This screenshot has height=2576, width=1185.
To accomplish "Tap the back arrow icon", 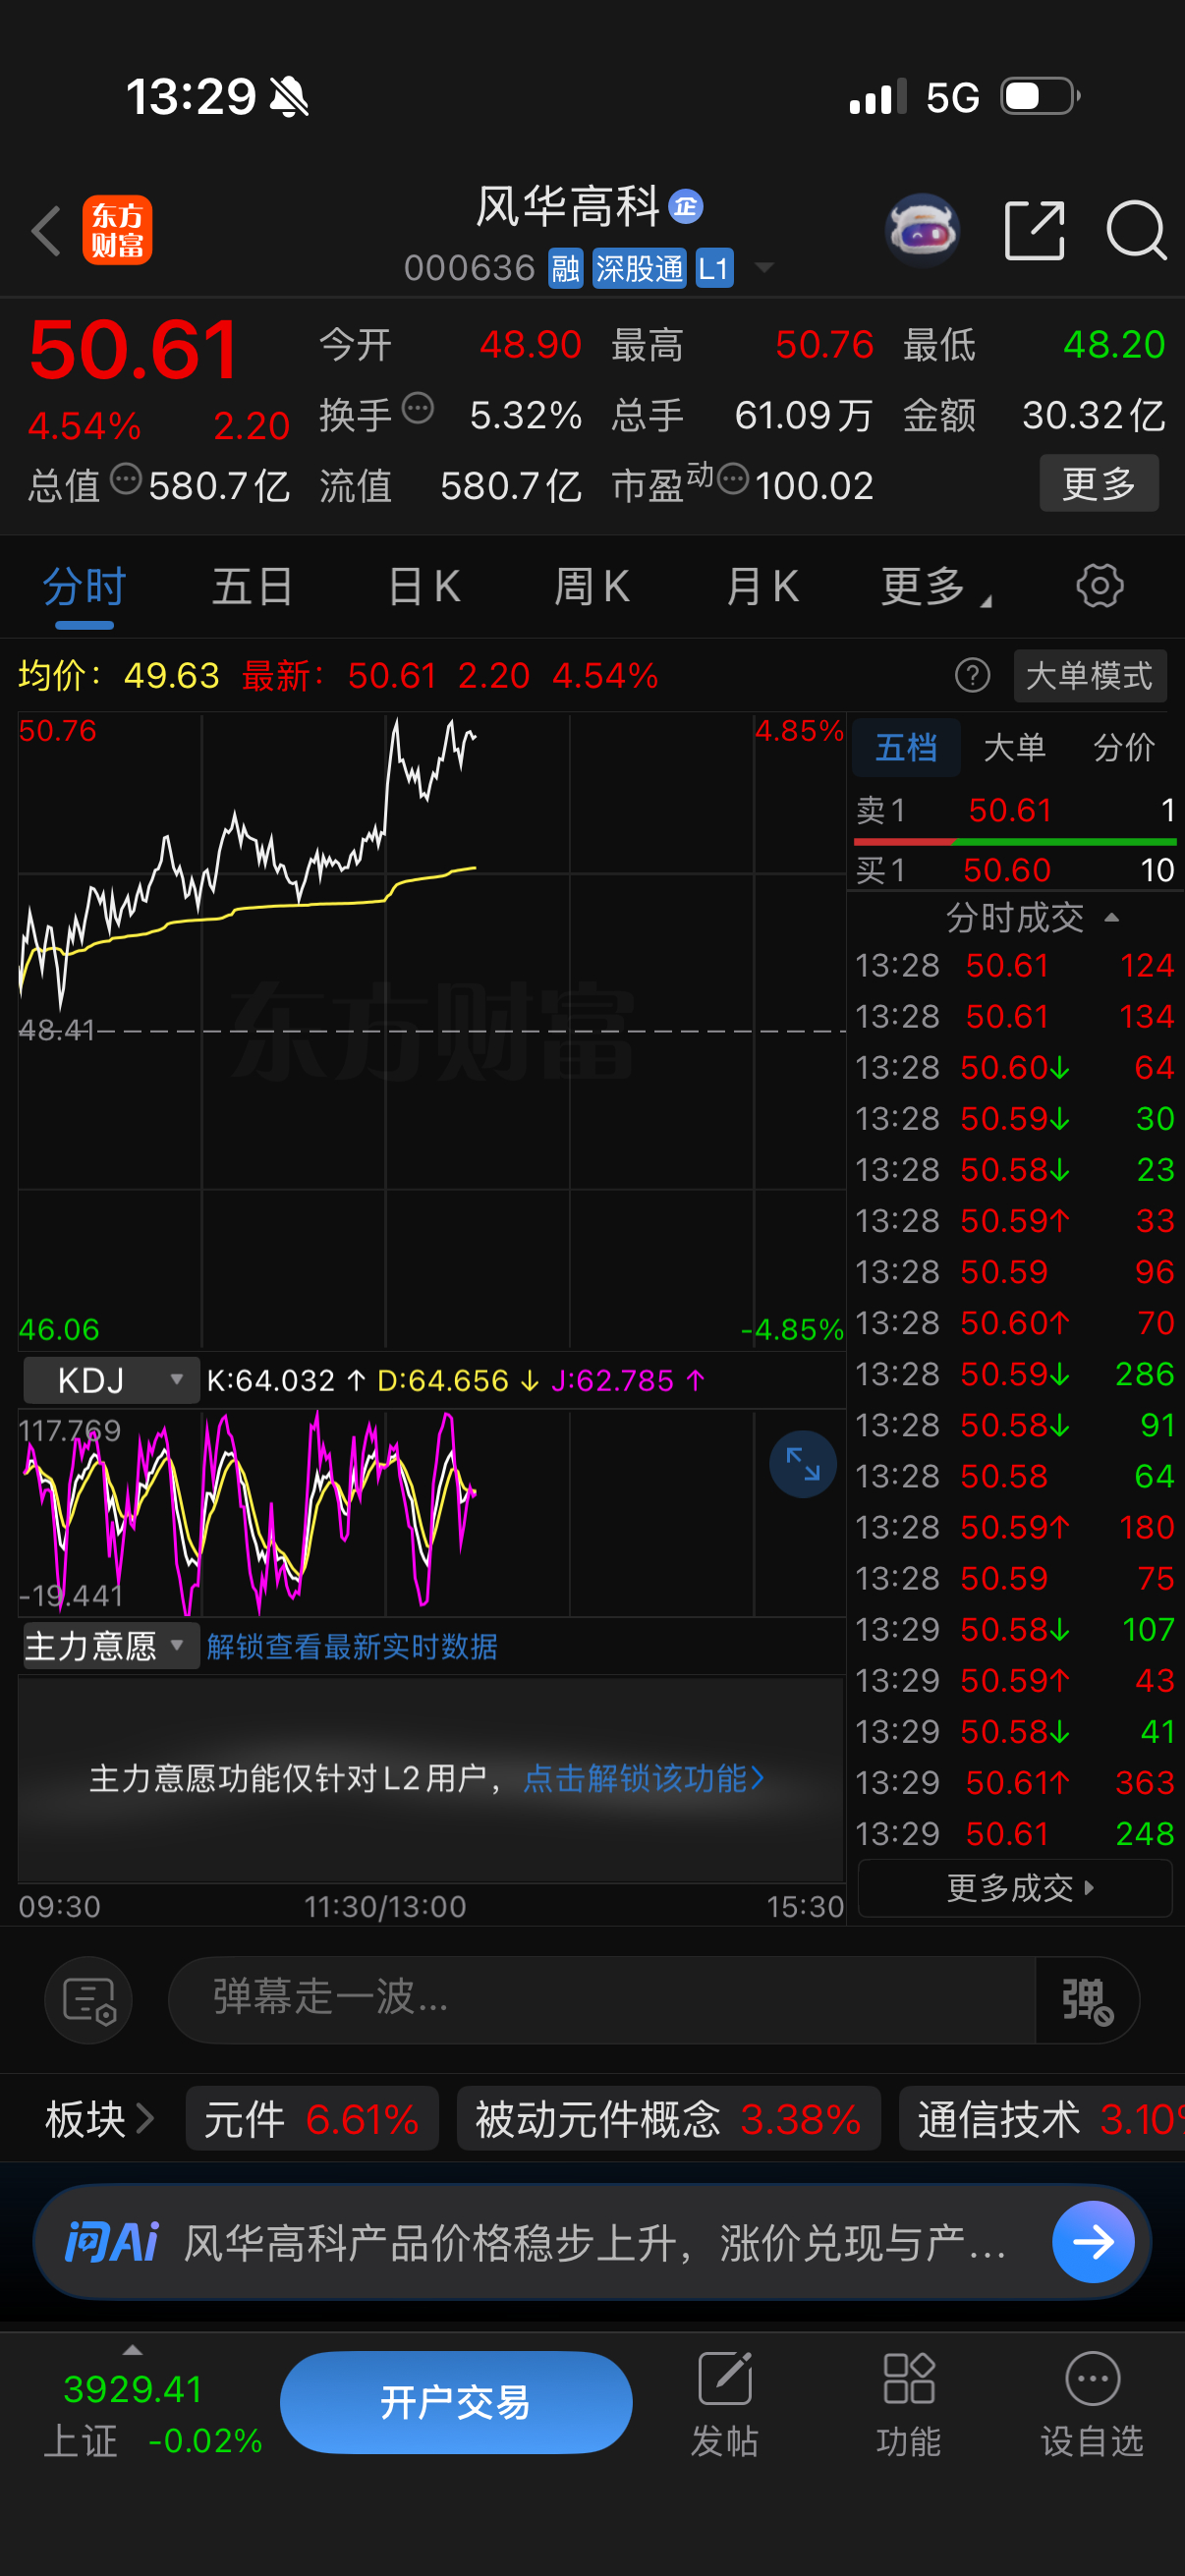I will click(x=46, y=231).
